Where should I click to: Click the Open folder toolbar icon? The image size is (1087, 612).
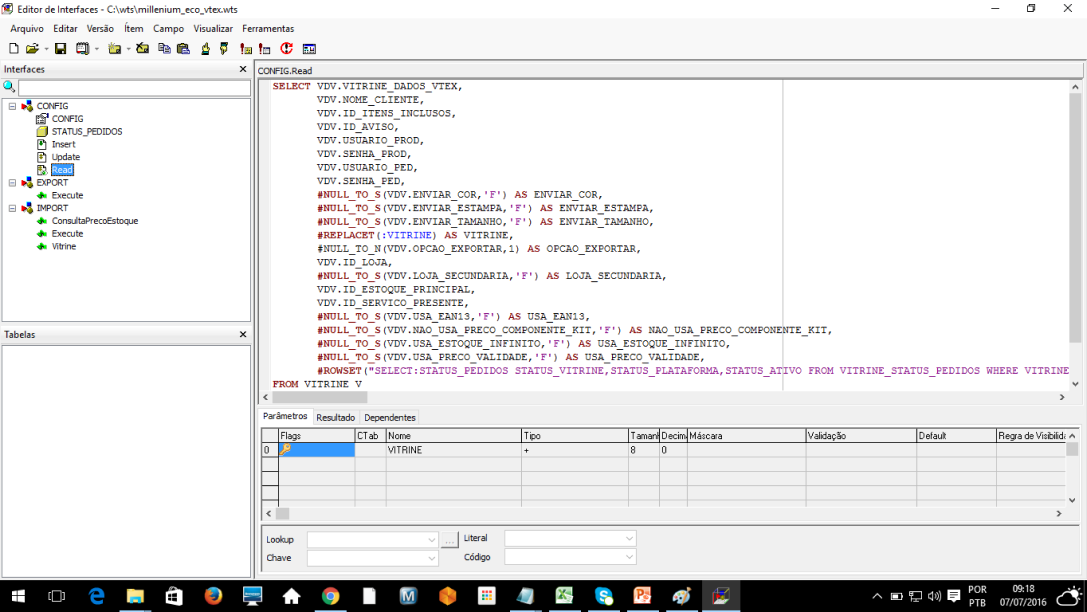[32, 48]
